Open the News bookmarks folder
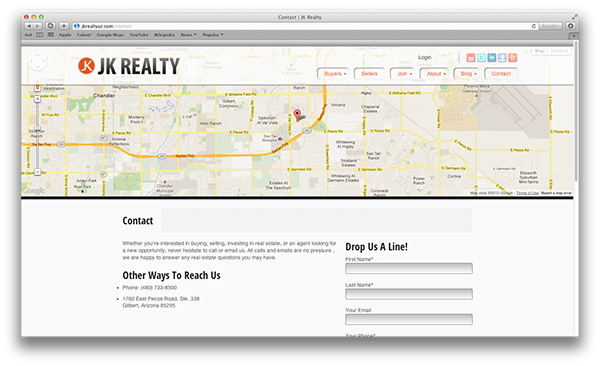The height and width of the screenshot is (366, 600). click(x=188, y=35)
